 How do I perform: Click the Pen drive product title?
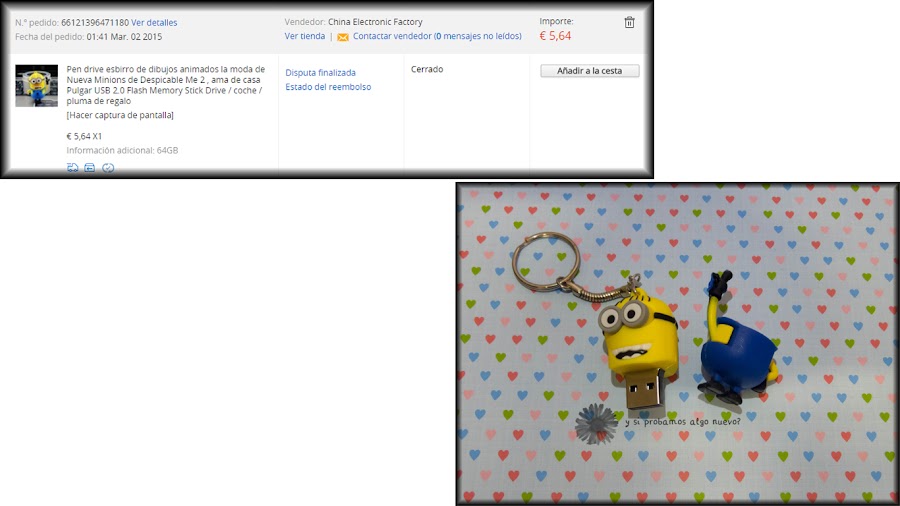tap(166, 85)
